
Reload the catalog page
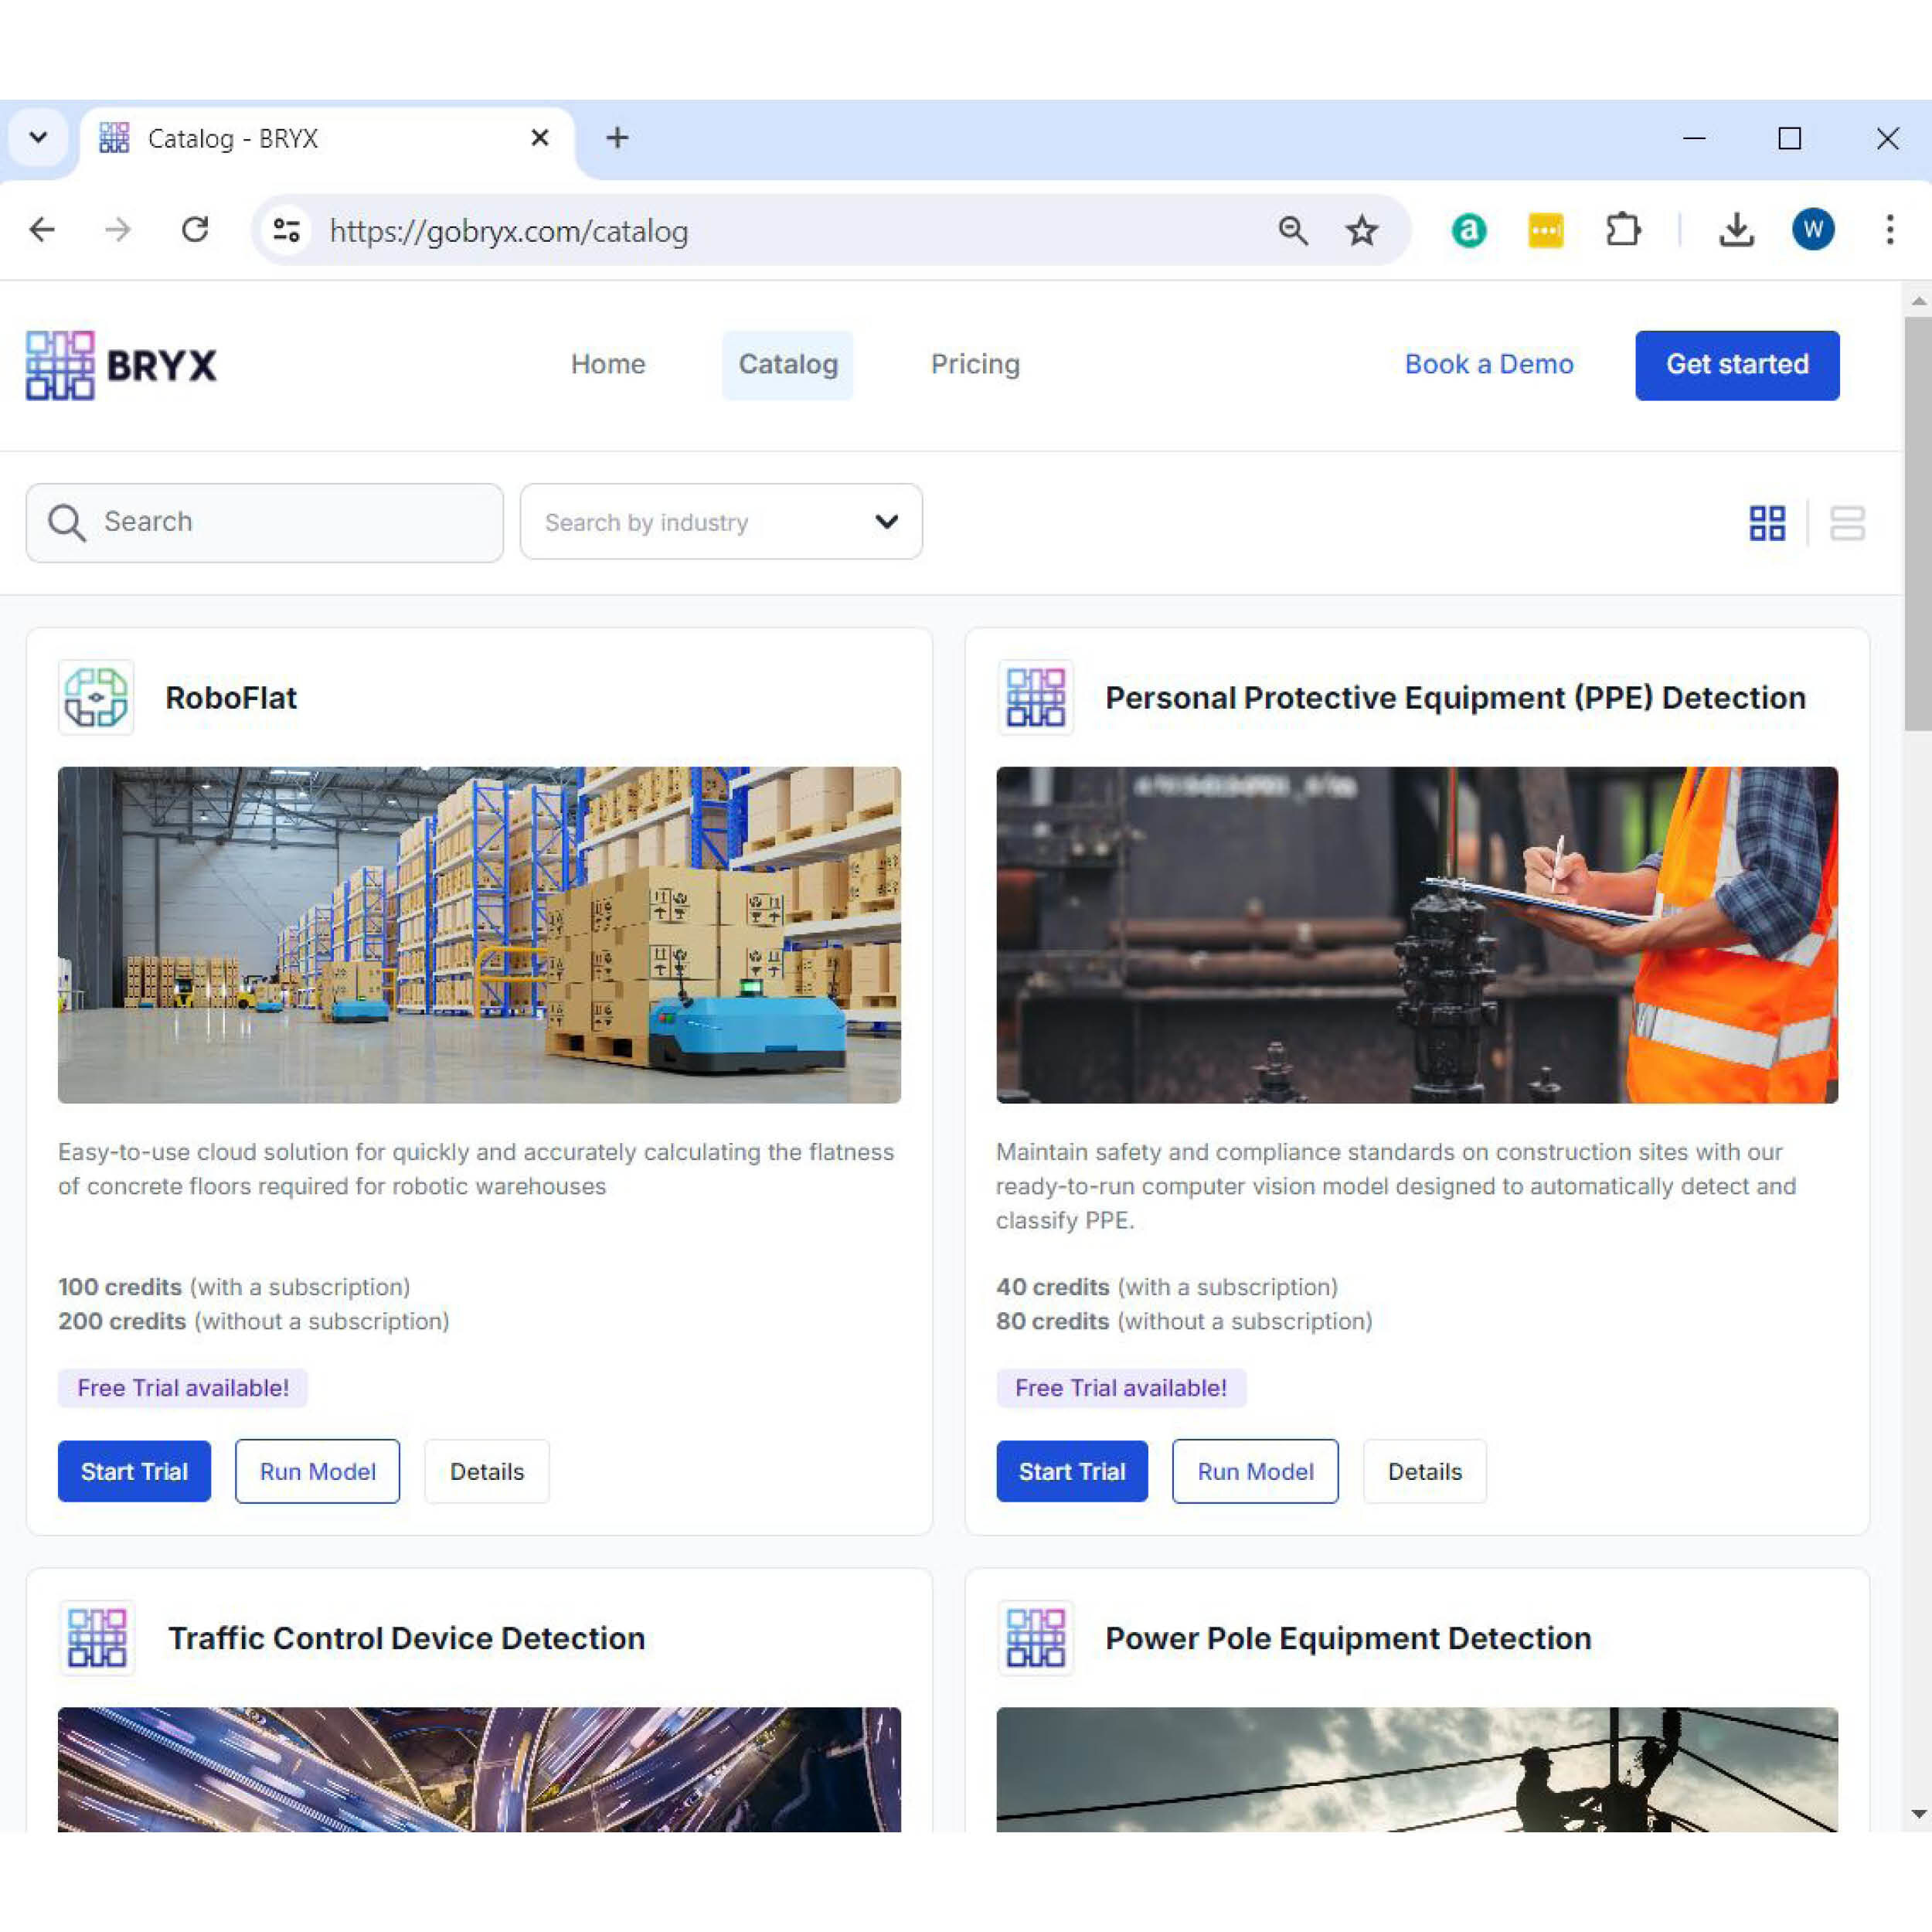tap(195, 230)
